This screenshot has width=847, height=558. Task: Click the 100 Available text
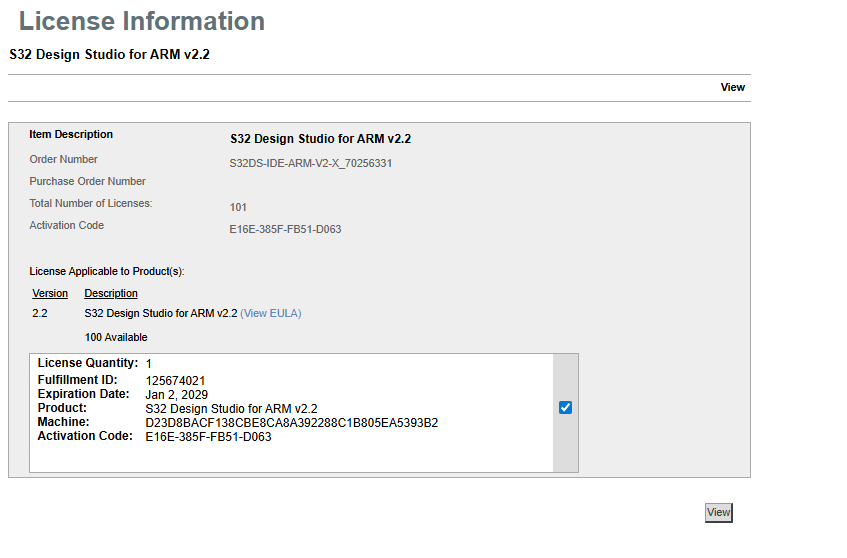(x=116, y=337)
